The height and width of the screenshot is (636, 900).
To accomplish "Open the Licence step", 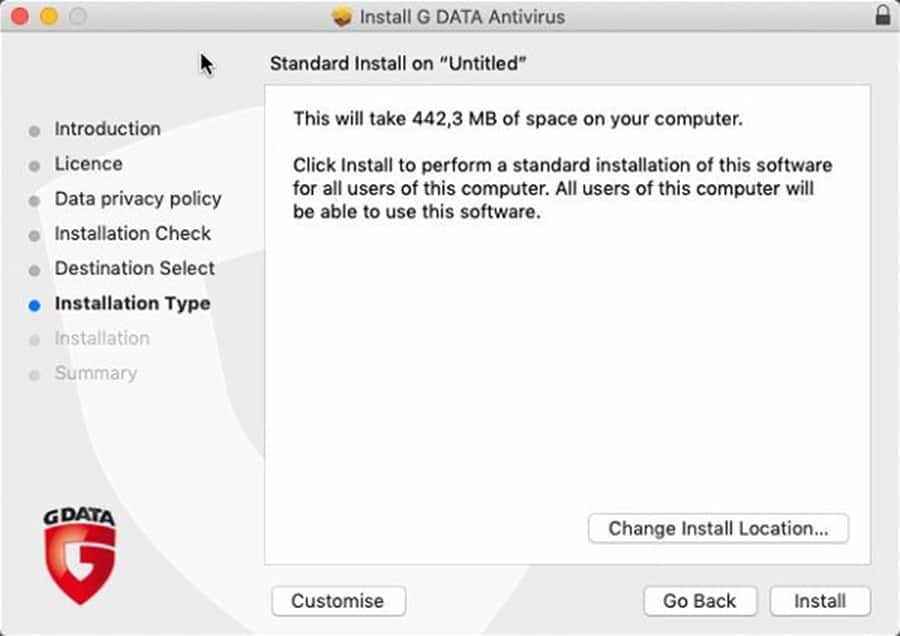I will click(x=88, y=164).
